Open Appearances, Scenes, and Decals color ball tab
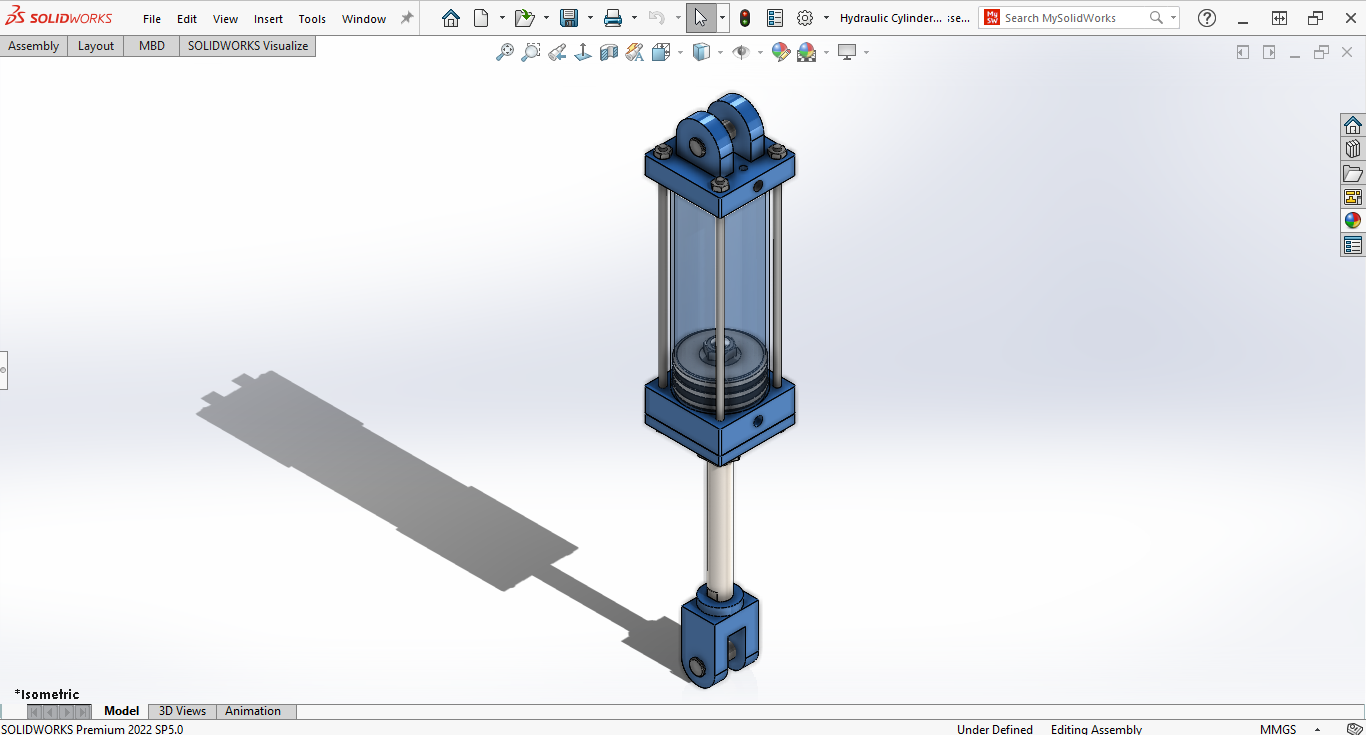Viewport: 1366px width, 735px height. pos(1353,221)
